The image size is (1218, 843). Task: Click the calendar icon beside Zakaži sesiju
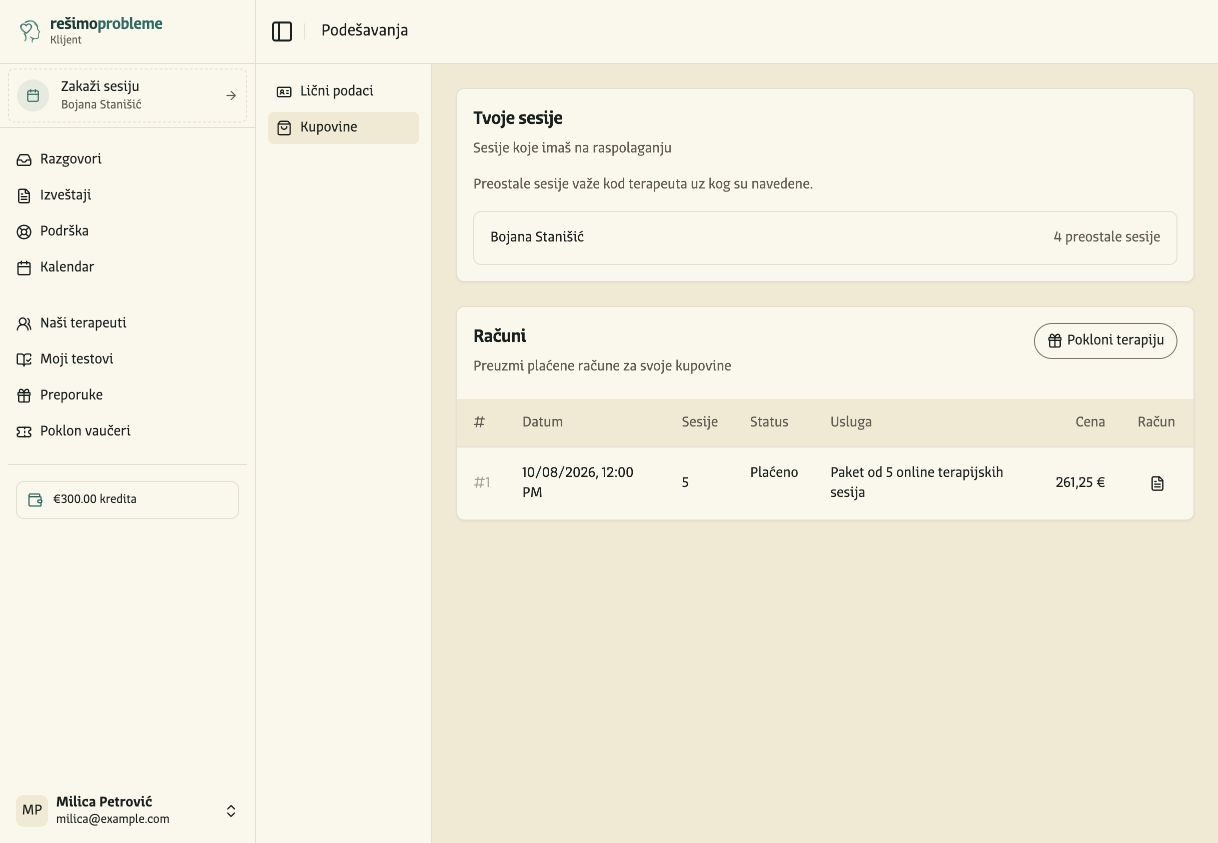coord(33,96)
